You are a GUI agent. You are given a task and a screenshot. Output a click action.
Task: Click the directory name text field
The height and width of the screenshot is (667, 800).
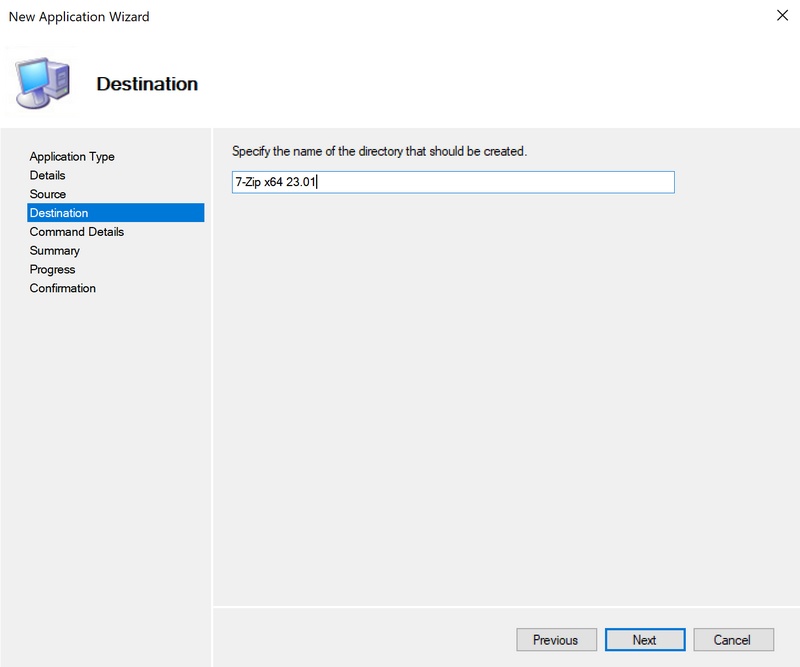click(453, 182)
